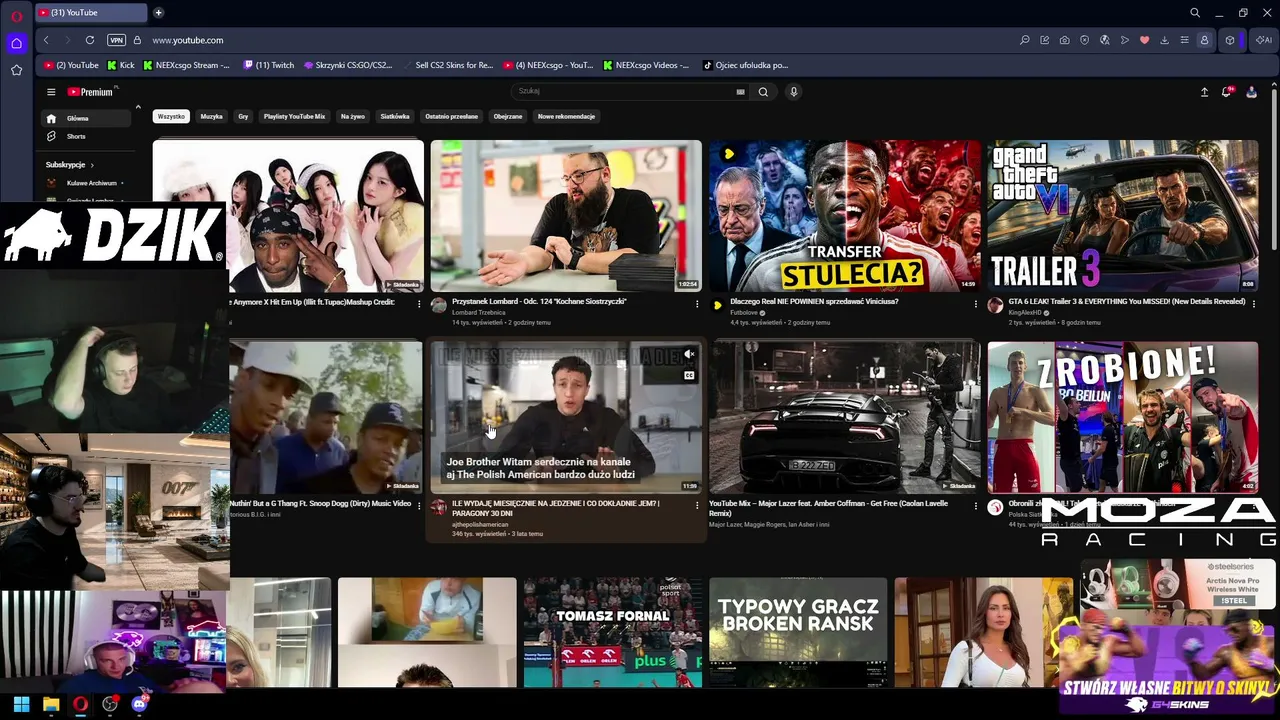1280x720 pixels.
Task: Open File Explorer from the taskbar
Action: tap(51, 704)
